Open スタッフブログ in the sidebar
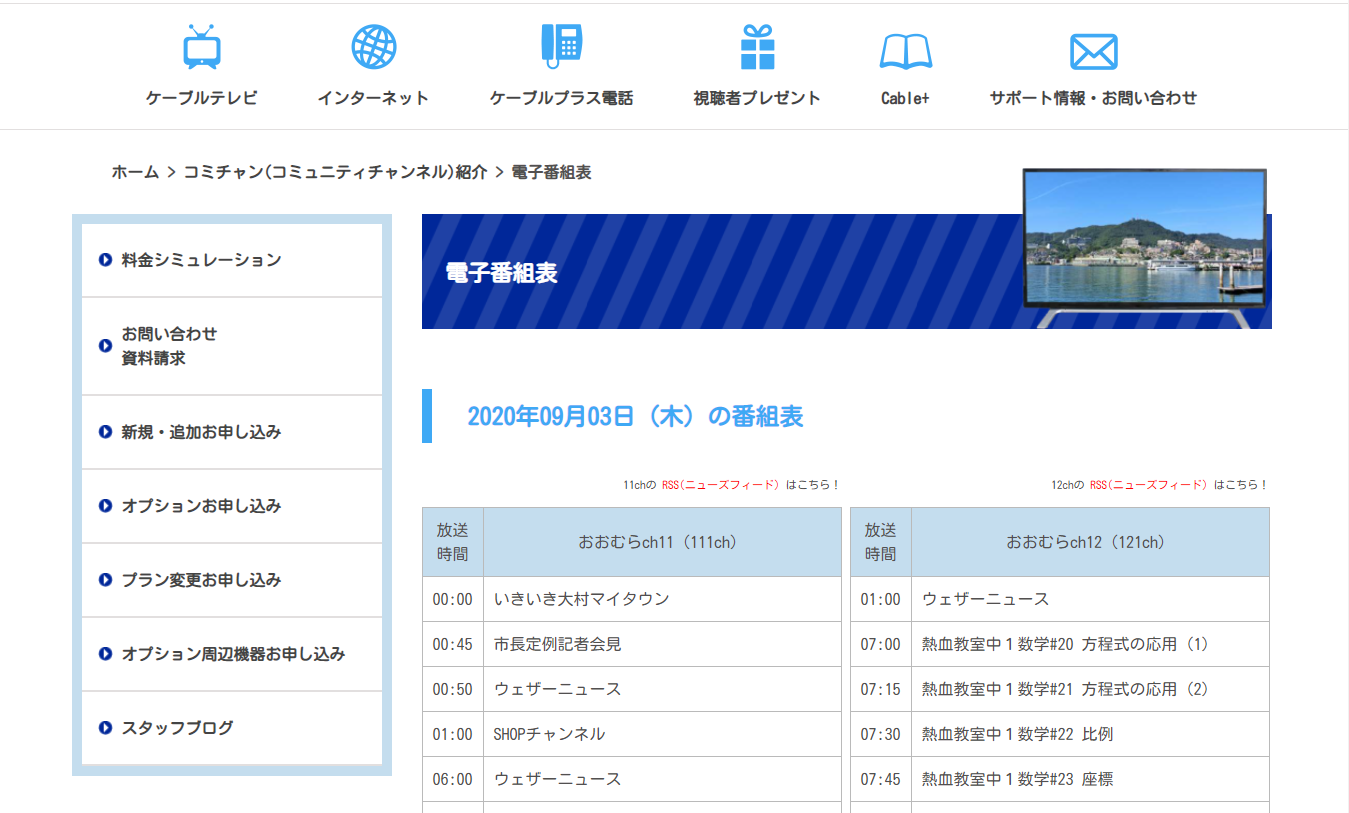Viewport: 1349px width, 813px height. coord(232,728)
